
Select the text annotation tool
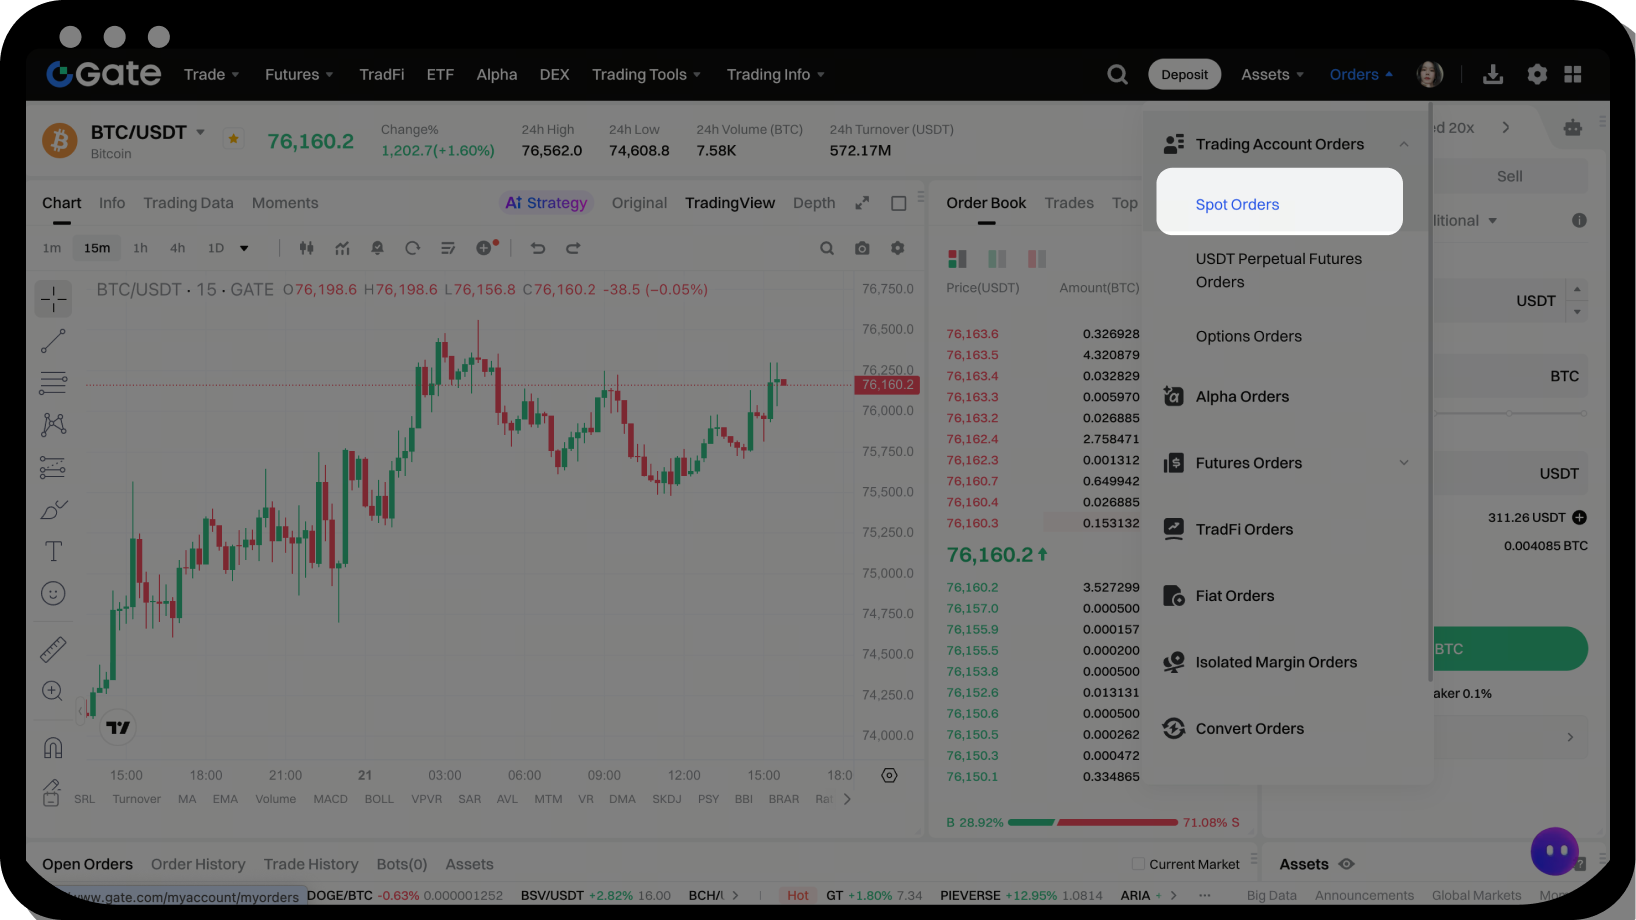(x=53, y=551)
